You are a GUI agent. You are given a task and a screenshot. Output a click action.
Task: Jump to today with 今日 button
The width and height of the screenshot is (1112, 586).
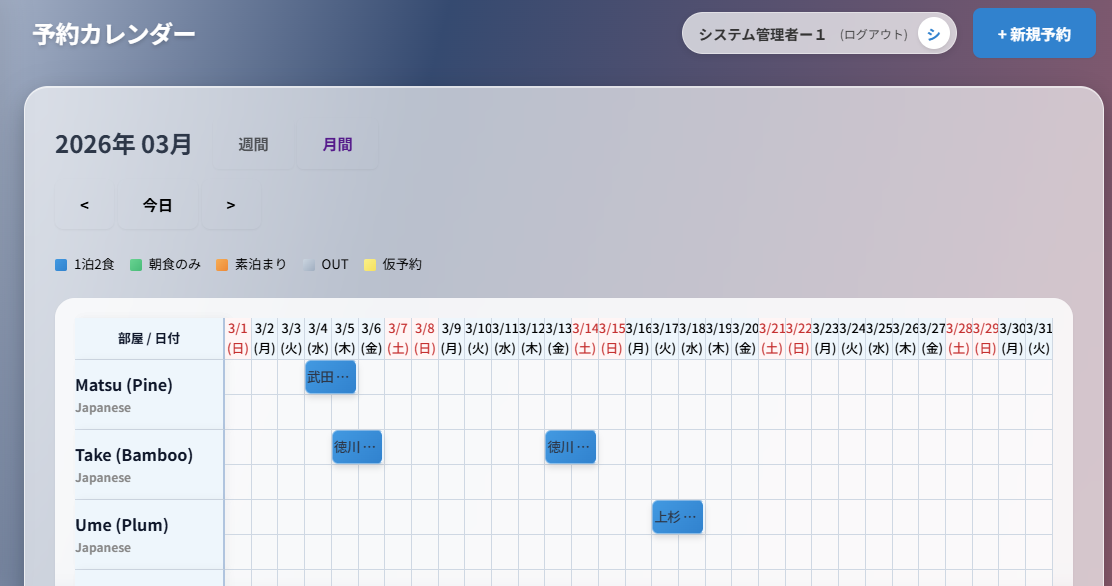[158, 206]
